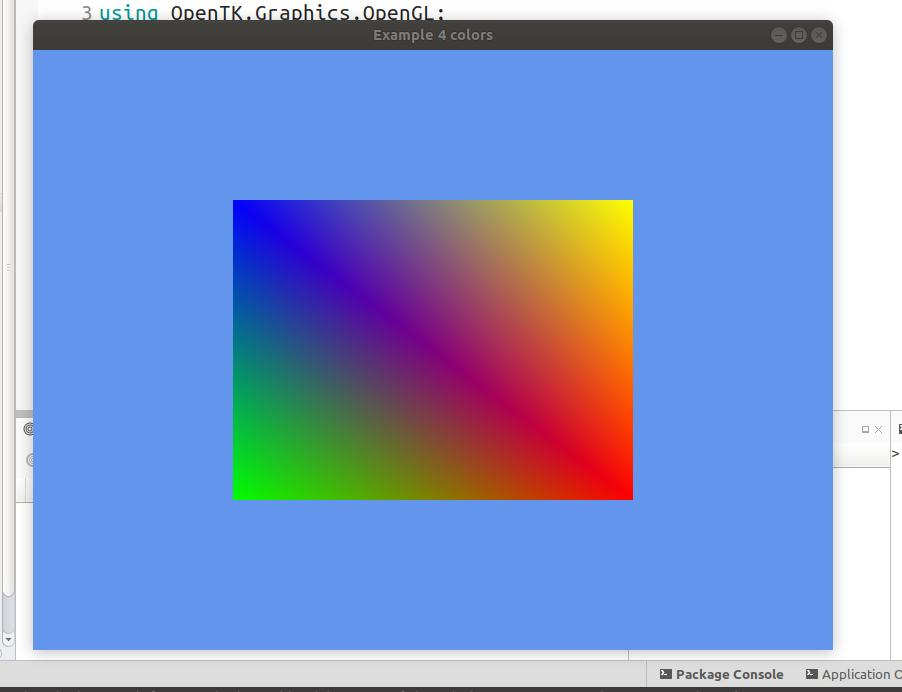Maximize the Example 4 colors window

(799, 35)
